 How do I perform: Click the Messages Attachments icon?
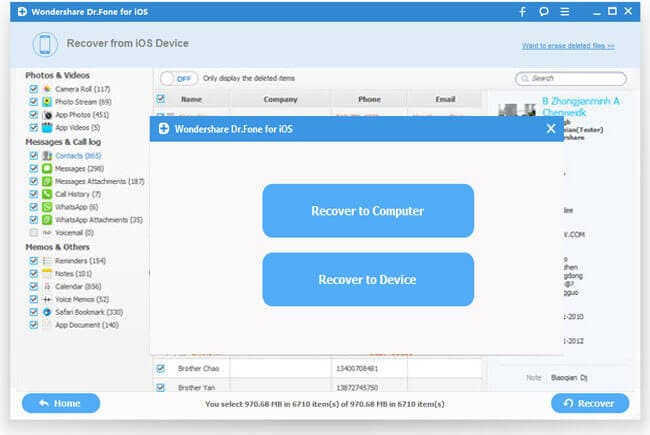(47, 181)
